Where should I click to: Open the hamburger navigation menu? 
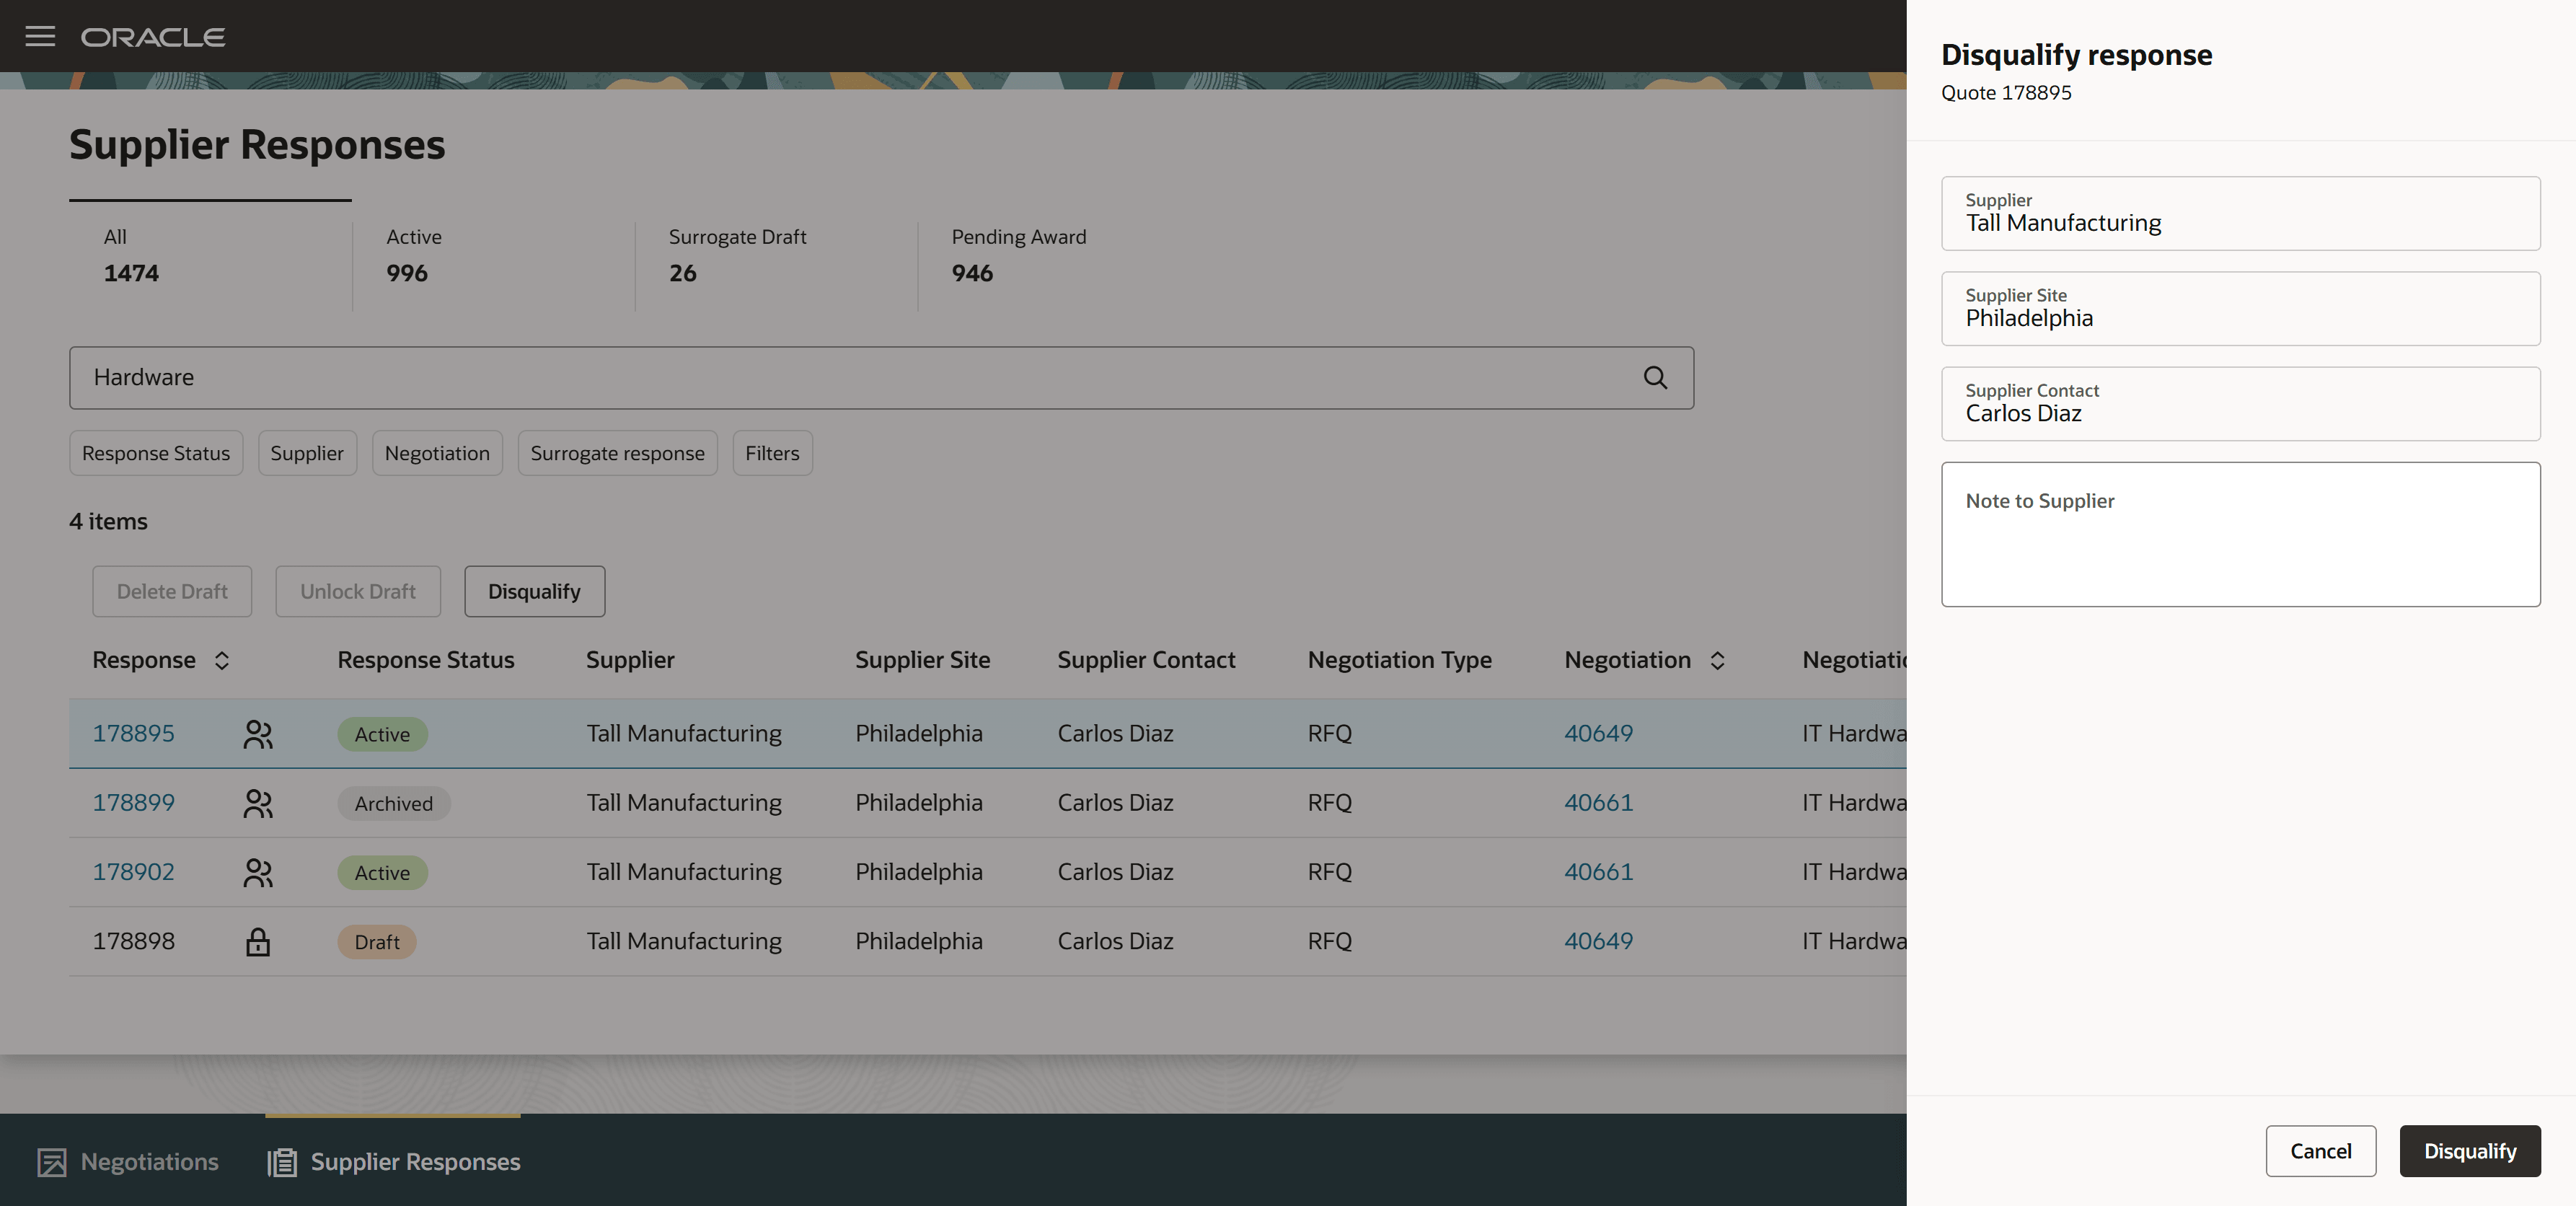pyautogui.click(x=40, y=37)
